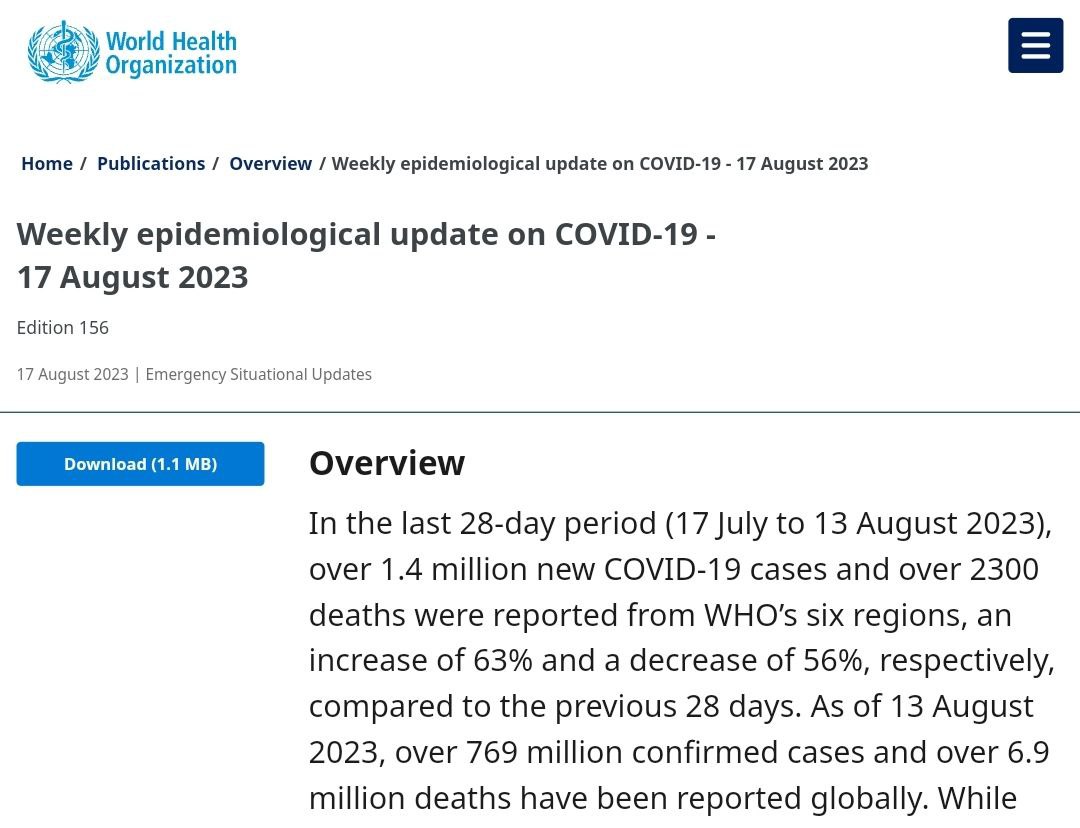Open the hamburger navigation menu
Viewport: 1080px width, 828px height.
[1035, 45]
